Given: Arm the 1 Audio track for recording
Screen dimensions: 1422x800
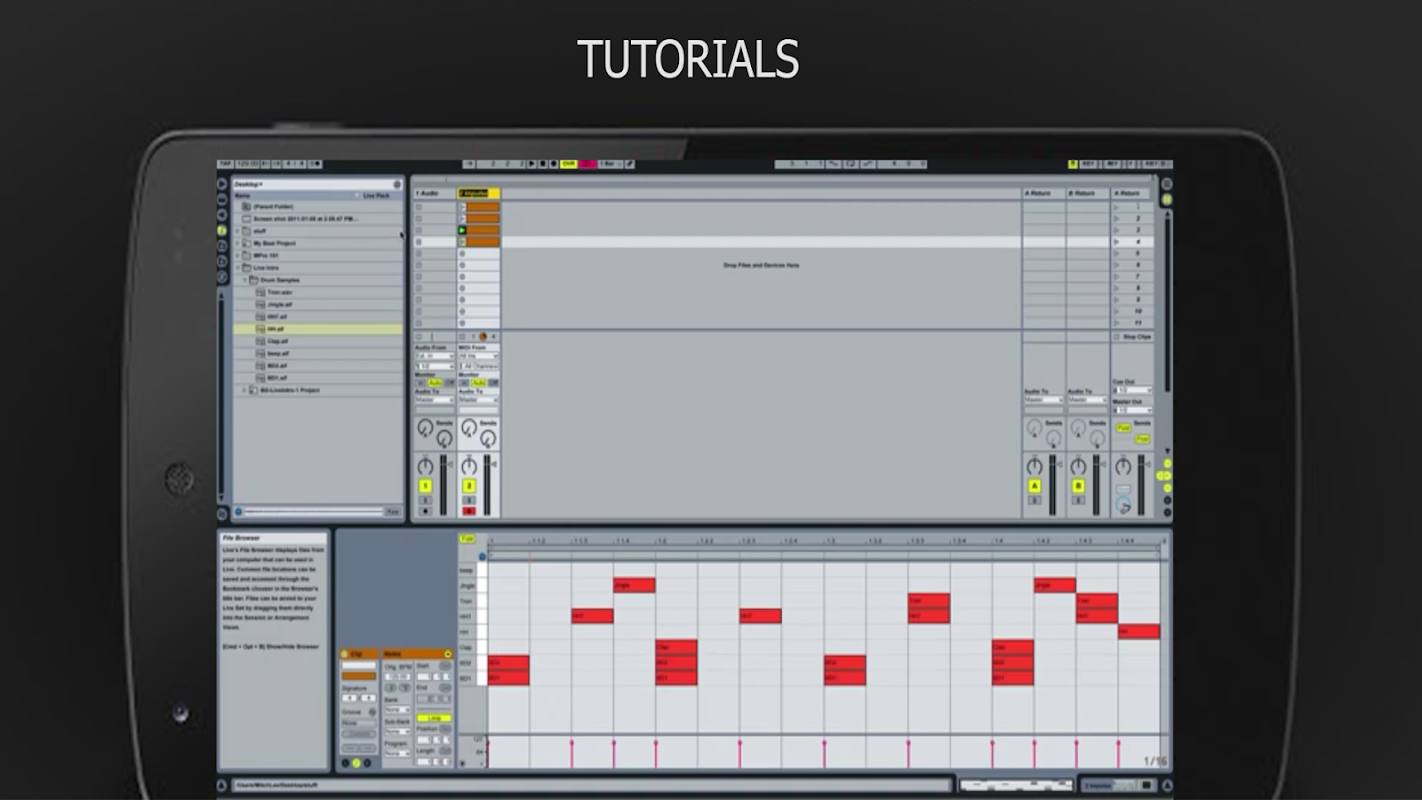Looking at the screenshot, I should (x=425, y=511).
